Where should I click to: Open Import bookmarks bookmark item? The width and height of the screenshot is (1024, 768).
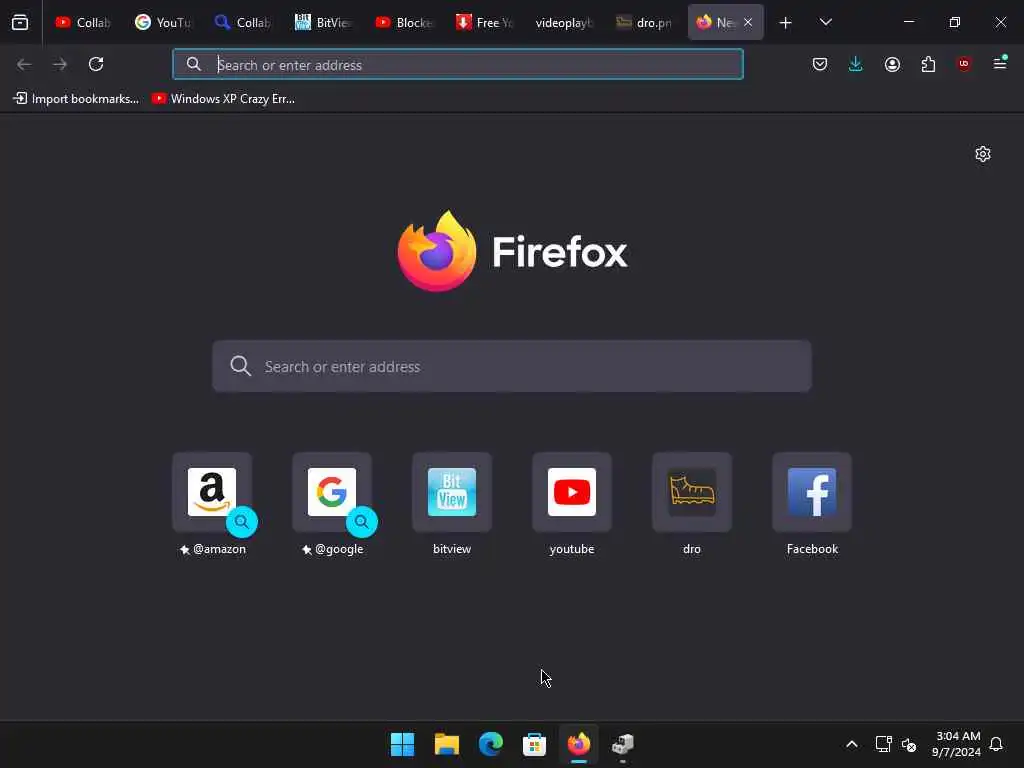(76, 99)
